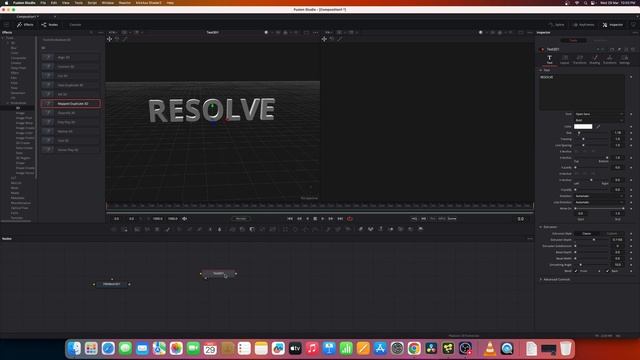Add a Text3D tool from the toolbar

pyautogui.click(x=380, y=229)
